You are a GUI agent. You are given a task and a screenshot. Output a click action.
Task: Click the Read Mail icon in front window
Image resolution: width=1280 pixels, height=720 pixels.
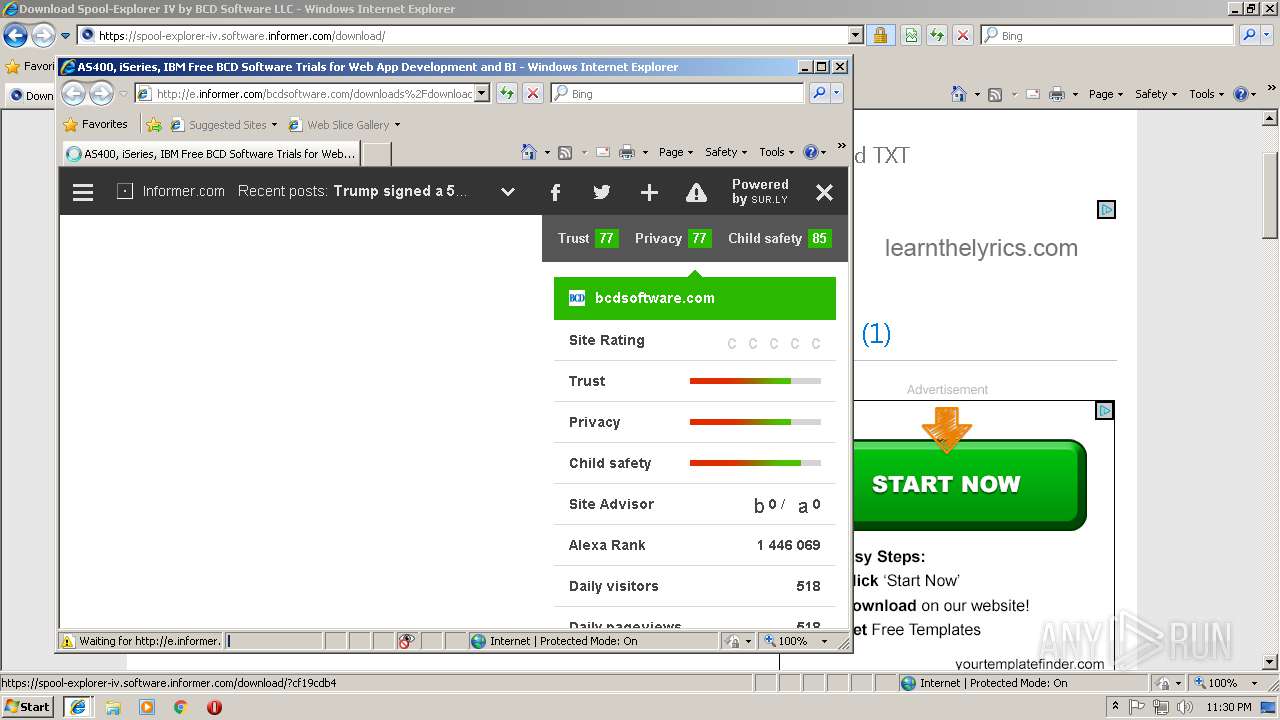pyautogui.click(x=603, y=152)
